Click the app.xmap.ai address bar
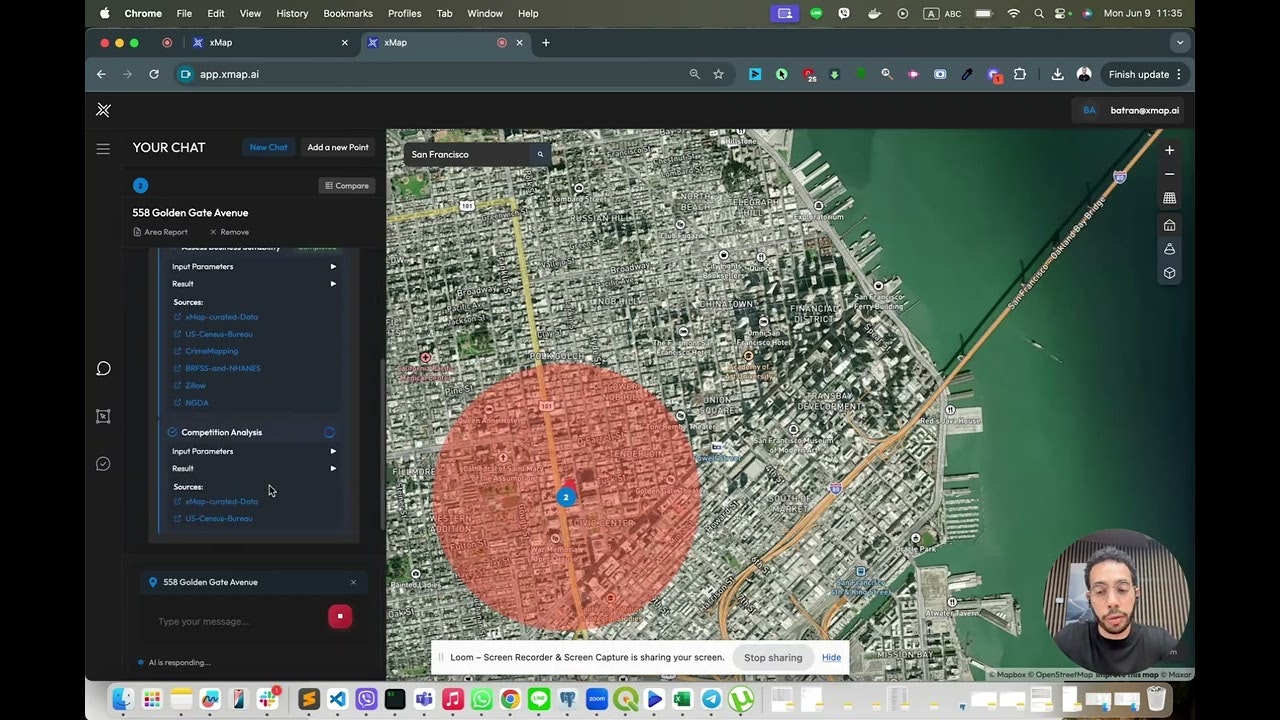This screenshot has height=720, width=1280. [x=430, y=74]
